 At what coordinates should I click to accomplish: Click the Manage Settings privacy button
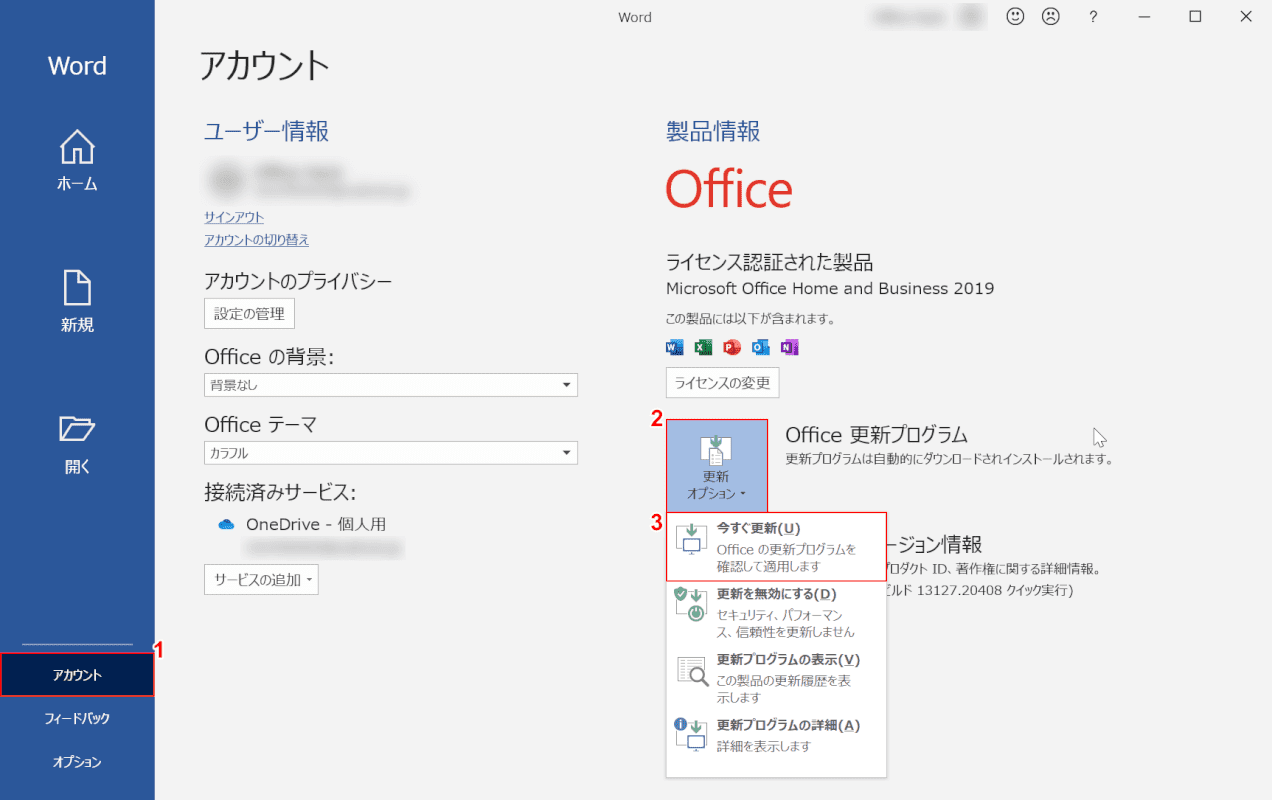point(249,313)
